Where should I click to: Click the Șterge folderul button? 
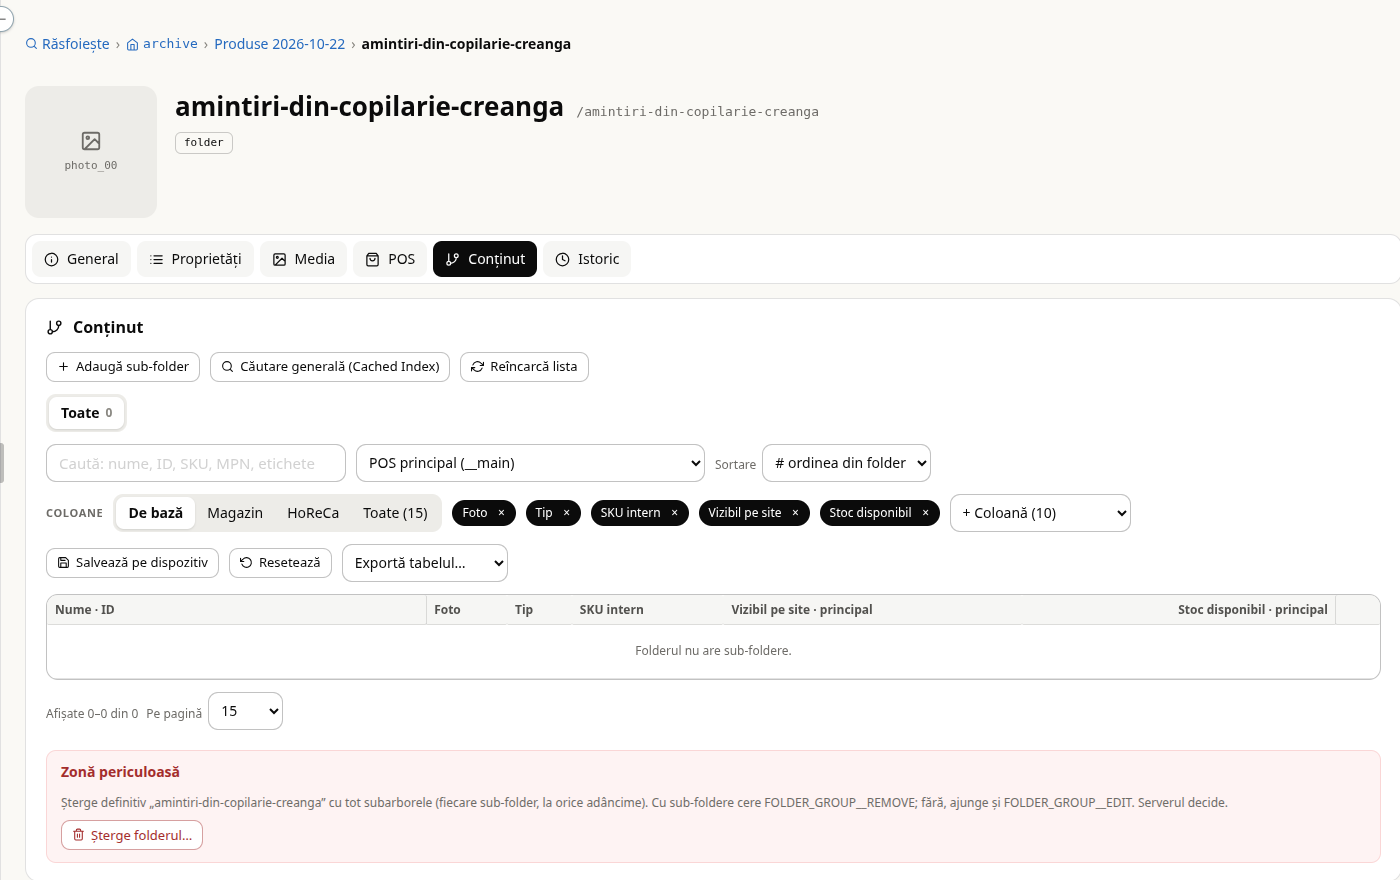point(132,835)
